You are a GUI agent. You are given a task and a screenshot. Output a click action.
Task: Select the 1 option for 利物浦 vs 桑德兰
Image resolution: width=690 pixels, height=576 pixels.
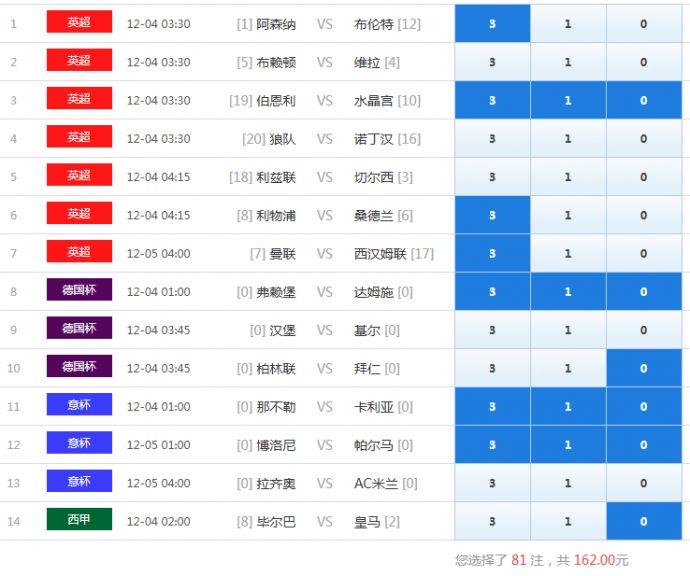pyautogui.click(x=568, y=215)
